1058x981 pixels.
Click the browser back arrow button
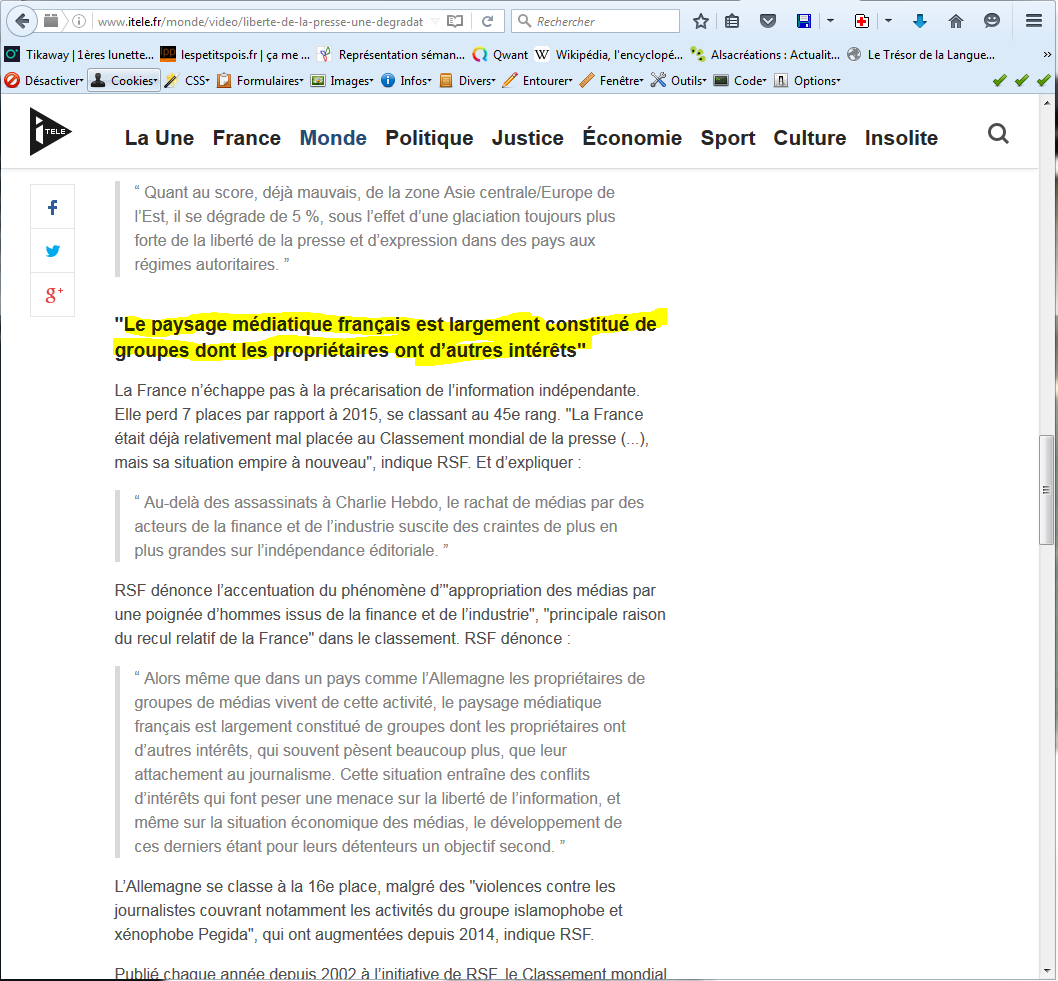coord(23,20)
